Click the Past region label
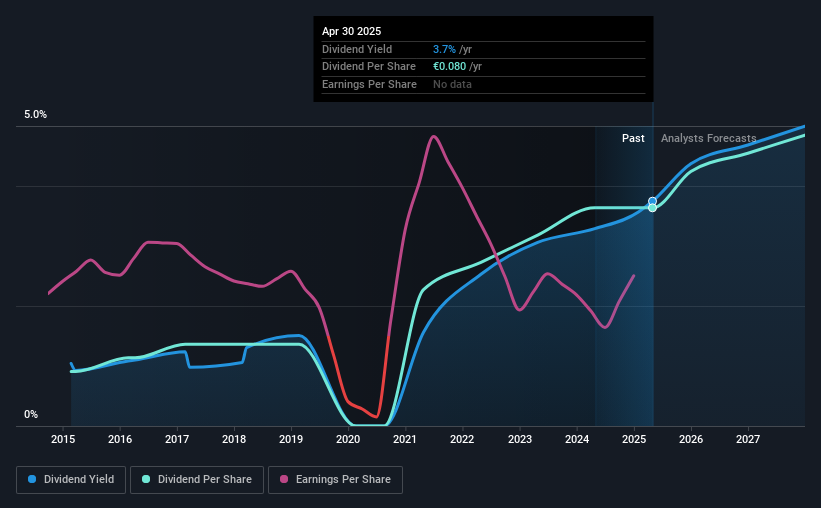 pos(633,138)
